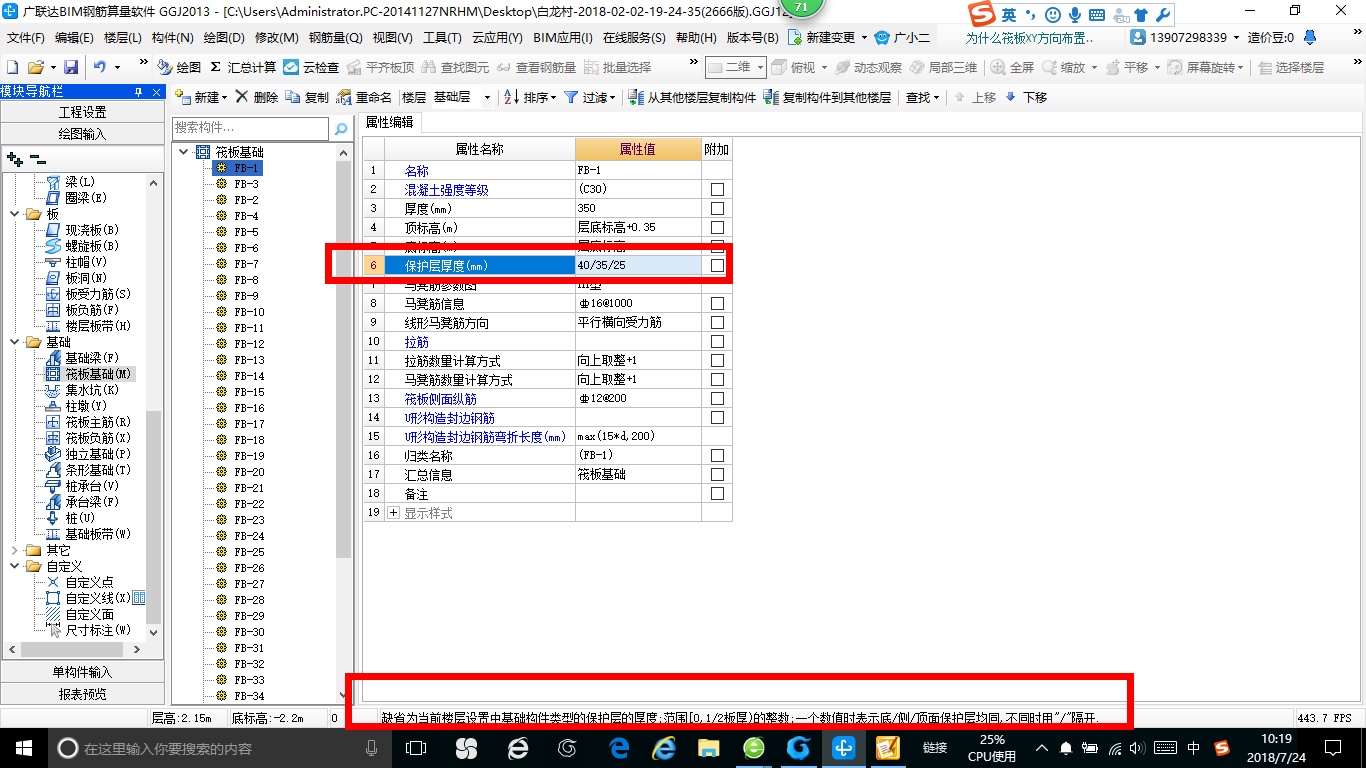This screenshot has height=768, width=1366.
Task: Click the search magnifier icon
Action: [x=340, y=128]
